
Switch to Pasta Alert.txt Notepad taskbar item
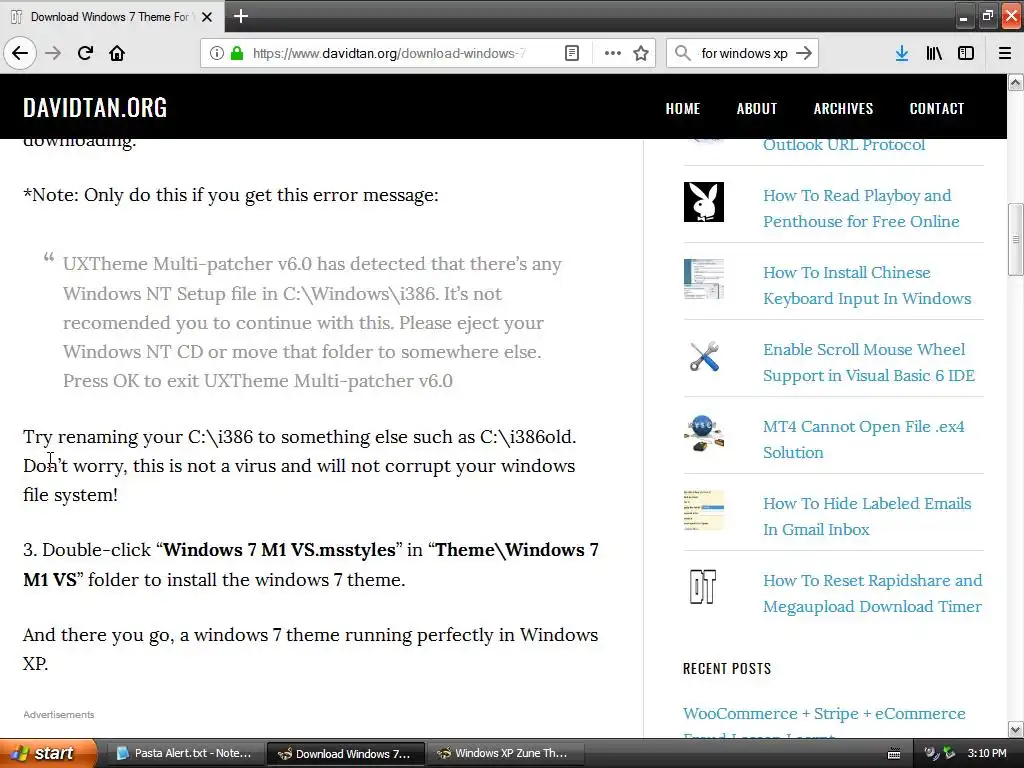[x=185, y=754]
